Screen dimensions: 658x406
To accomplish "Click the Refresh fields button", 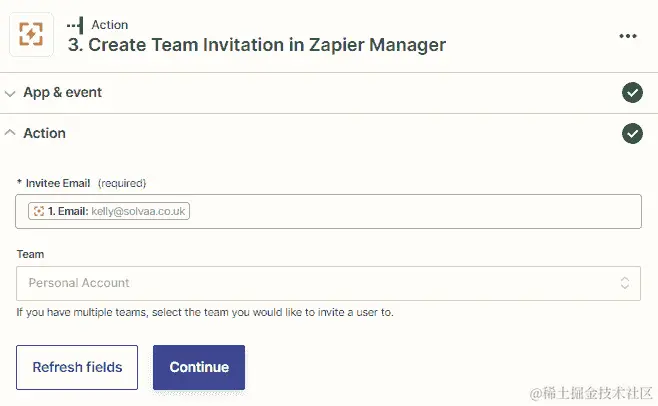I will (77, 367).
